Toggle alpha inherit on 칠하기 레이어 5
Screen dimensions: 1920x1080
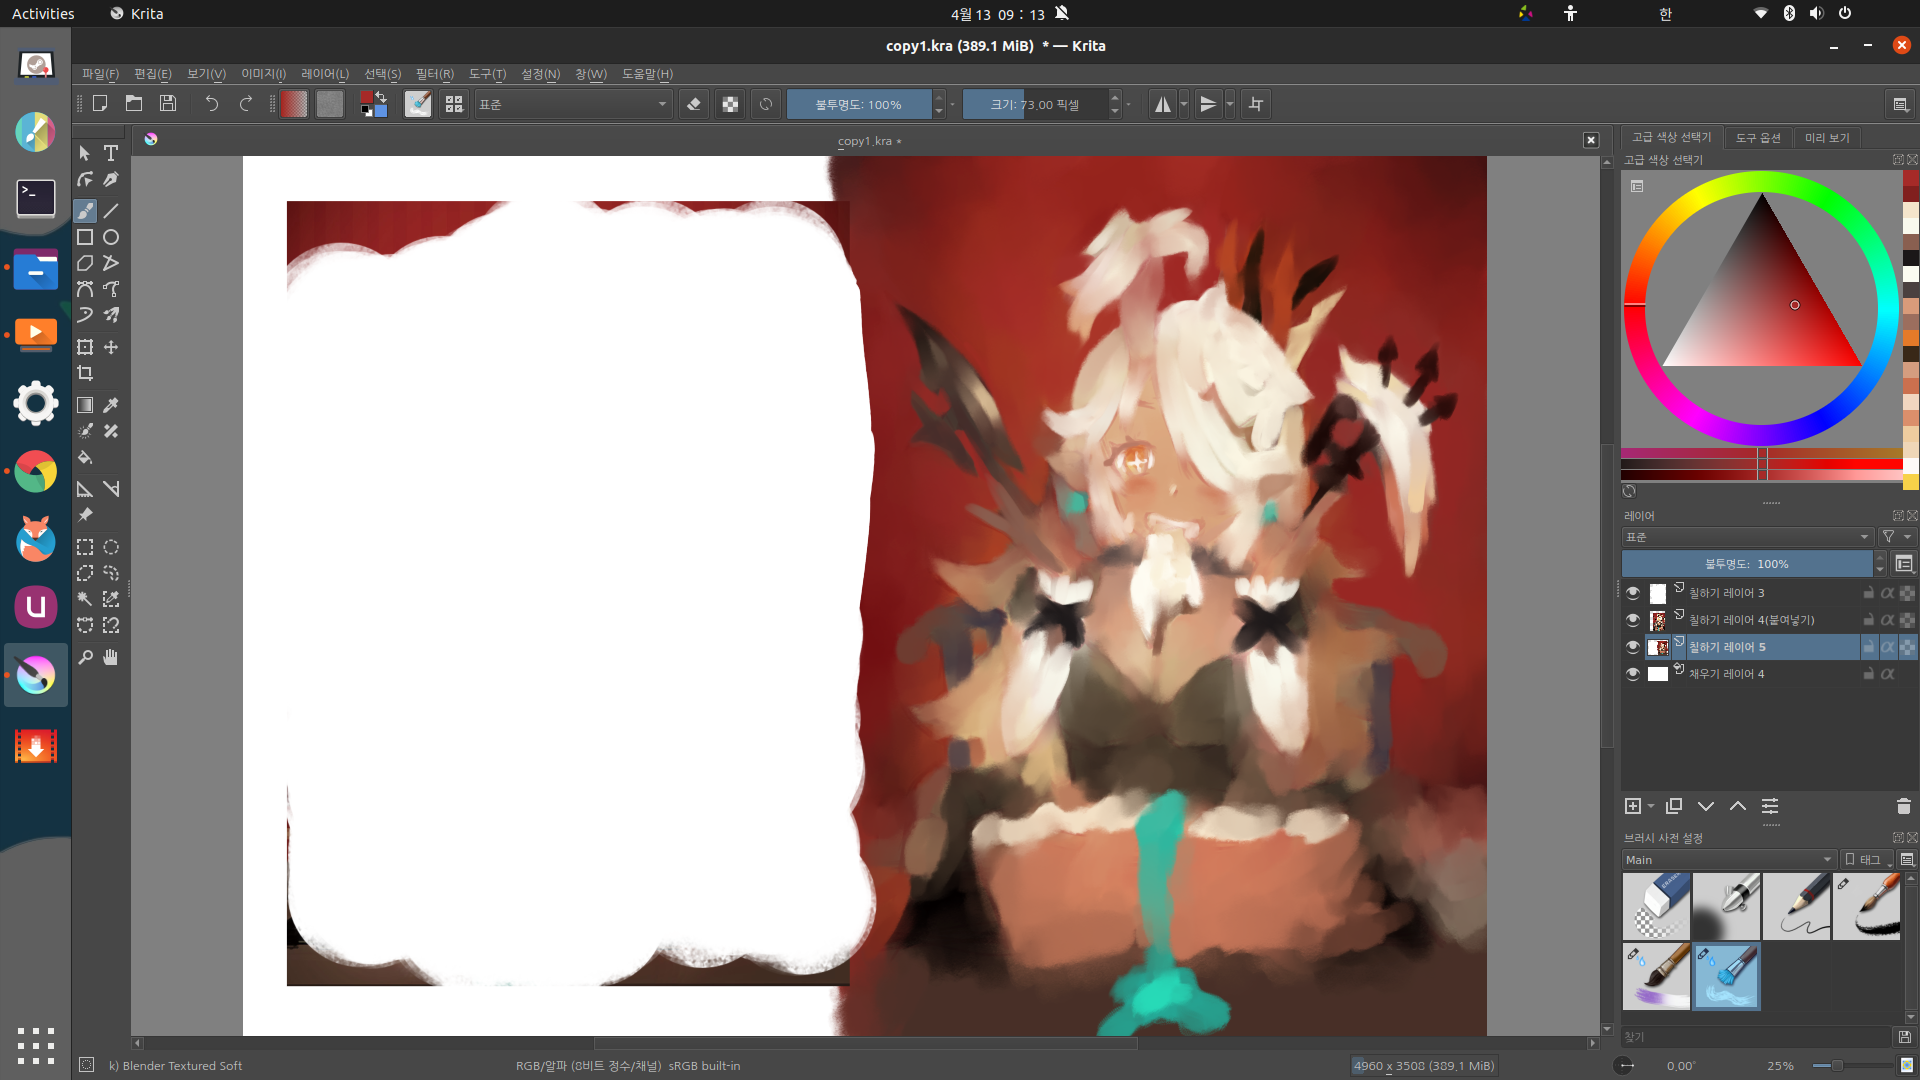click(x=1887, y=647)
